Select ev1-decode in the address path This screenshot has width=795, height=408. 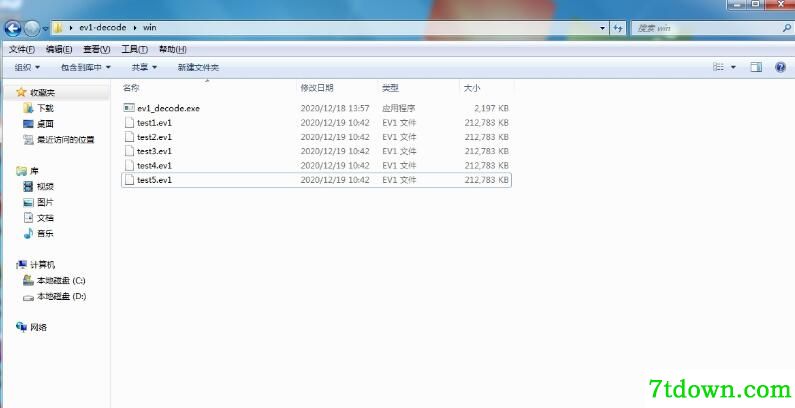click(102, 28)
